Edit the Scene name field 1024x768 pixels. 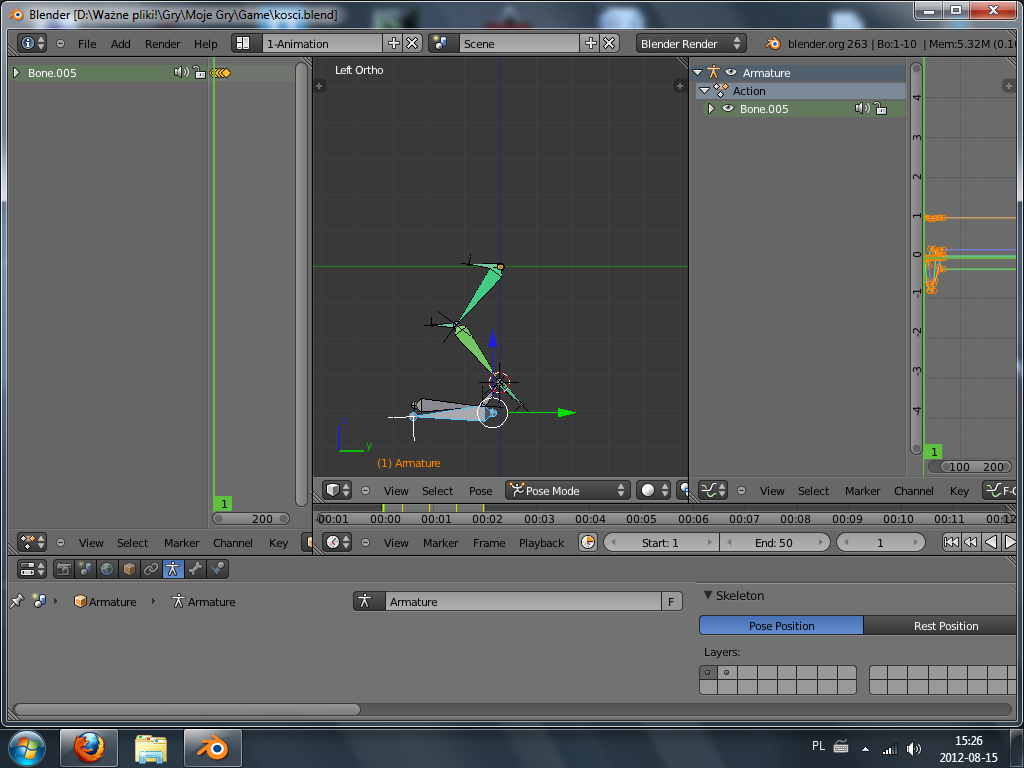tap(519, 44)
